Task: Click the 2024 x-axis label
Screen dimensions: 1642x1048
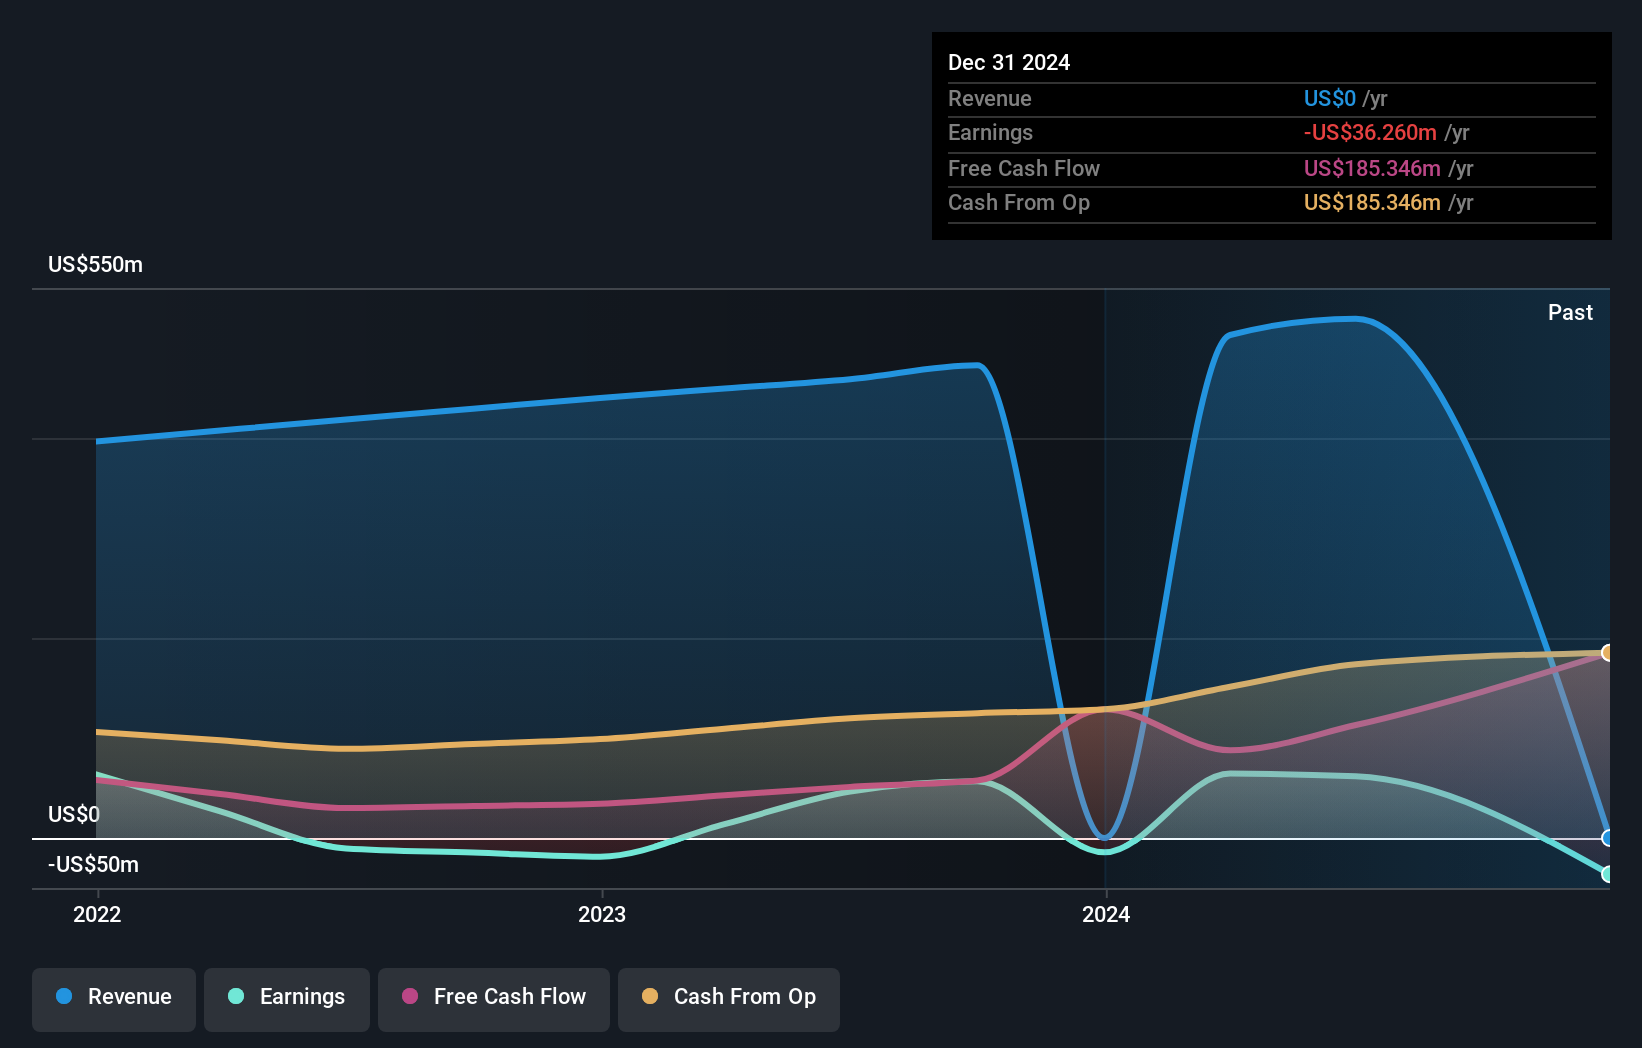Action: pyautogui.click(x=1106, y=914)
